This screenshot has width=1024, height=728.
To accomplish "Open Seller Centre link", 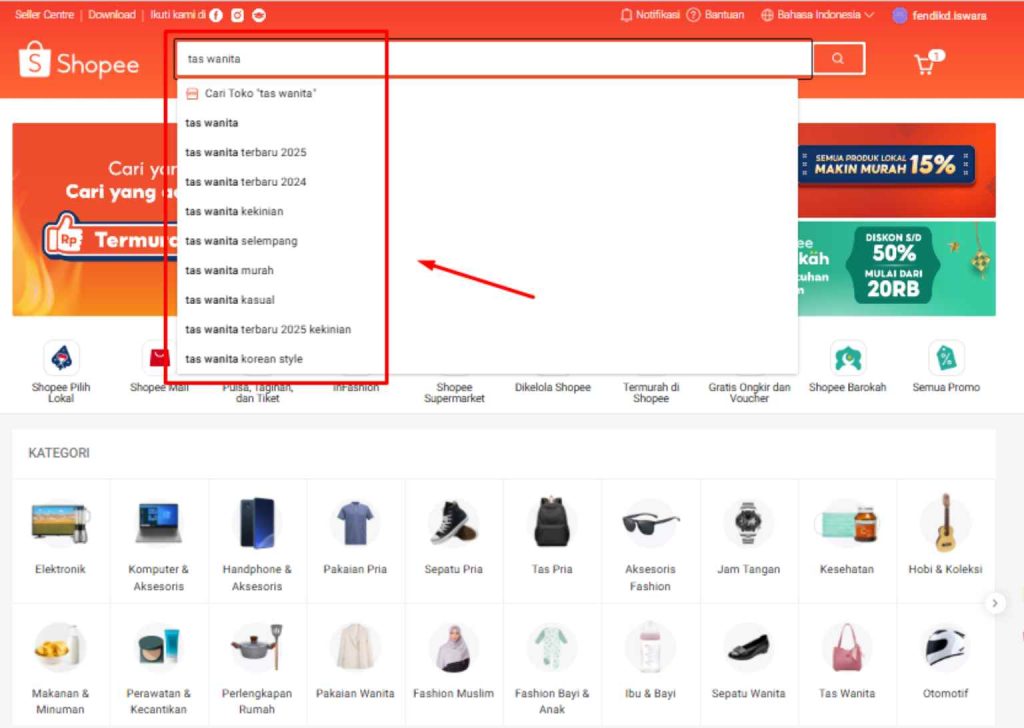I will click(x=44, y=14).
